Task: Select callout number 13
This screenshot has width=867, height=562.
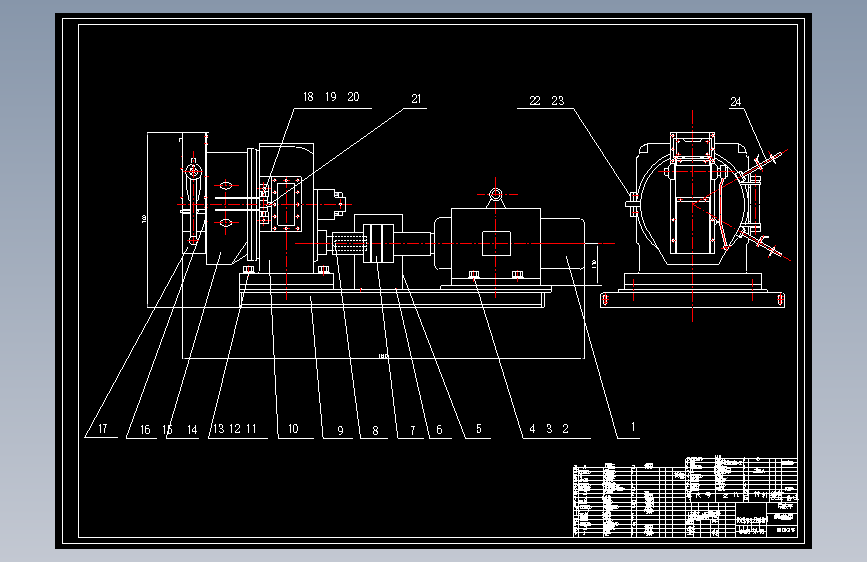Action: tap(218, 429)
